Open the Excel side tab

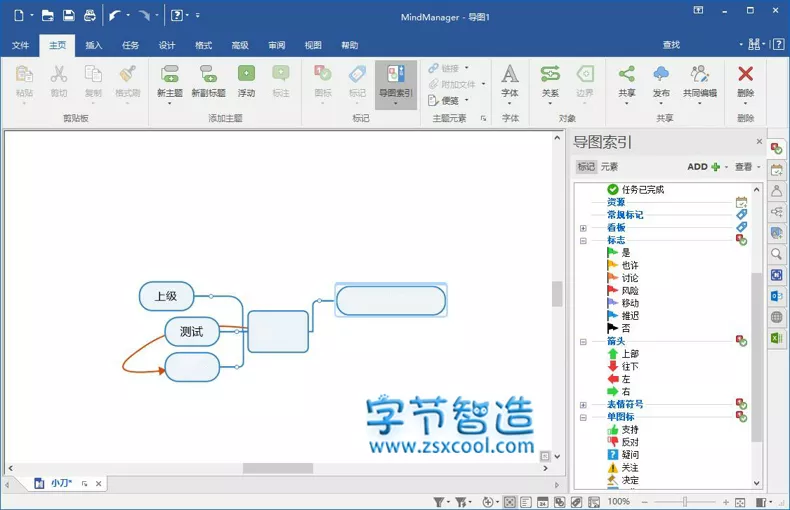pos(777,338)
